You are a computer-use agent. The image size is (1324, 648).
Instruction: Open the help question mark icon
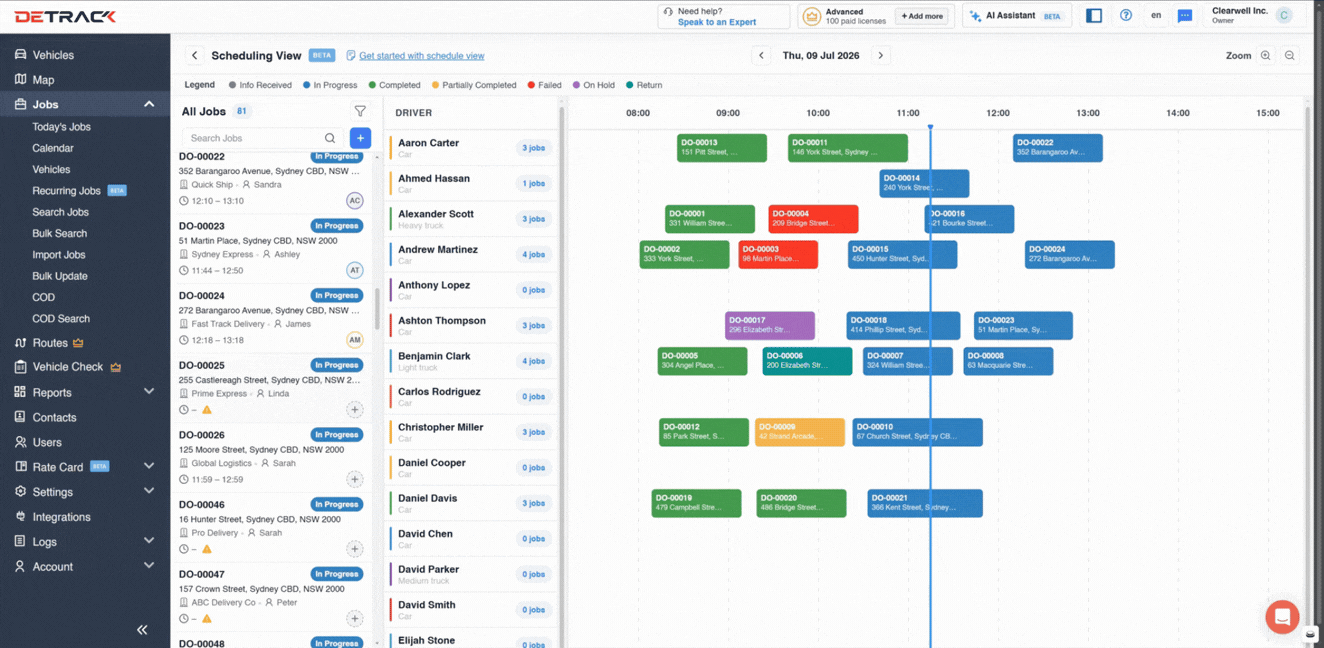[x=1126, y=16]
